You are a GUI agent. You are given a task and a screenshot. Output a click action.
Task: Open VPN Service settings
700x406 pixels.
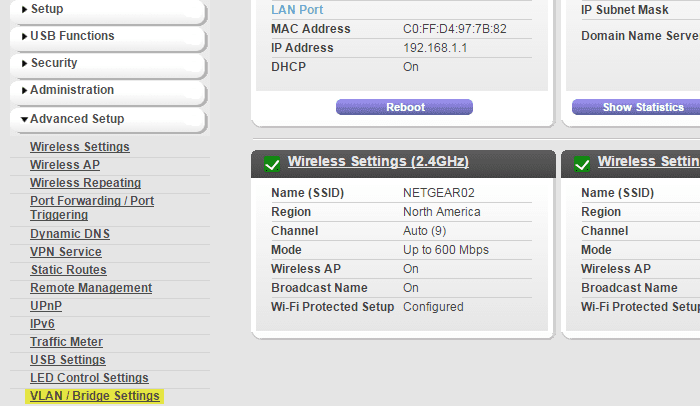(x=66, y=252)
